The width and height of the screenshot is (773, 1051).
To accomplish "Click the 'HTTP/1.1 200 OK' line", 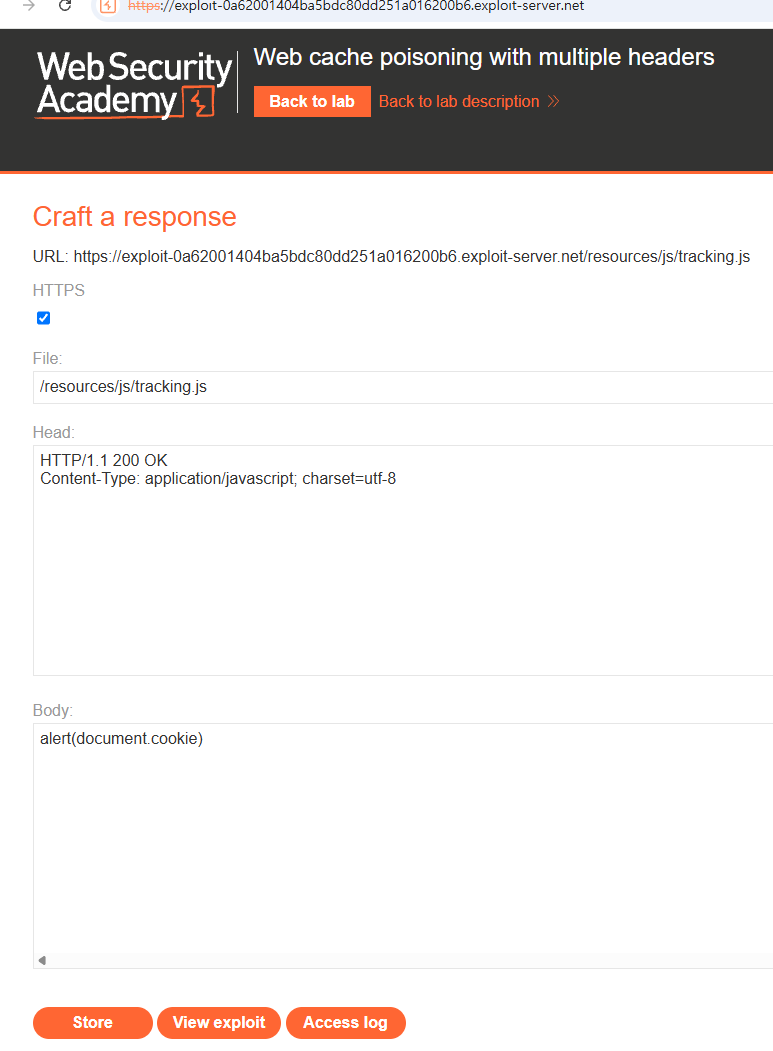I will tap(104, 460).
